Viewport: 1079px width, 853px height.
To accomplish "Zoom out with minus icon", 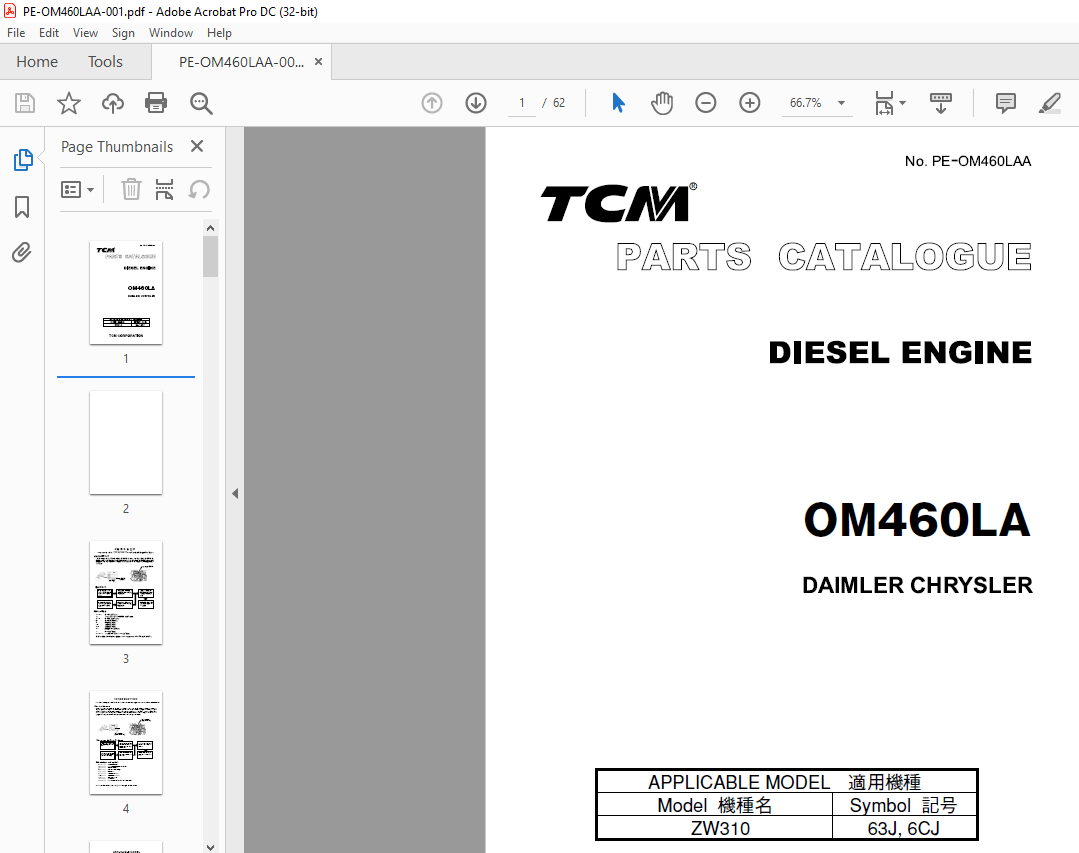I will pyautogui.click(x=705, y=103).
